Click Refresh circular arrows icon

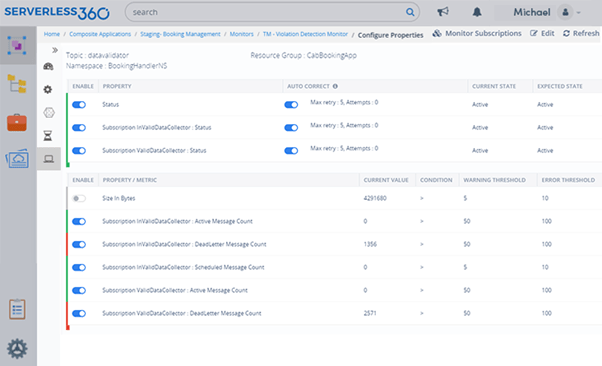tap(566, 33)
